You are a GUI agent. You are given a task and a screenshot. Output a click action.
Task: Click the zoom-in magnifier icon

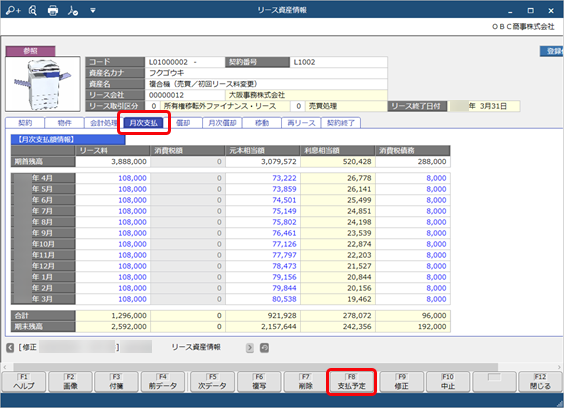coord(13,10)
